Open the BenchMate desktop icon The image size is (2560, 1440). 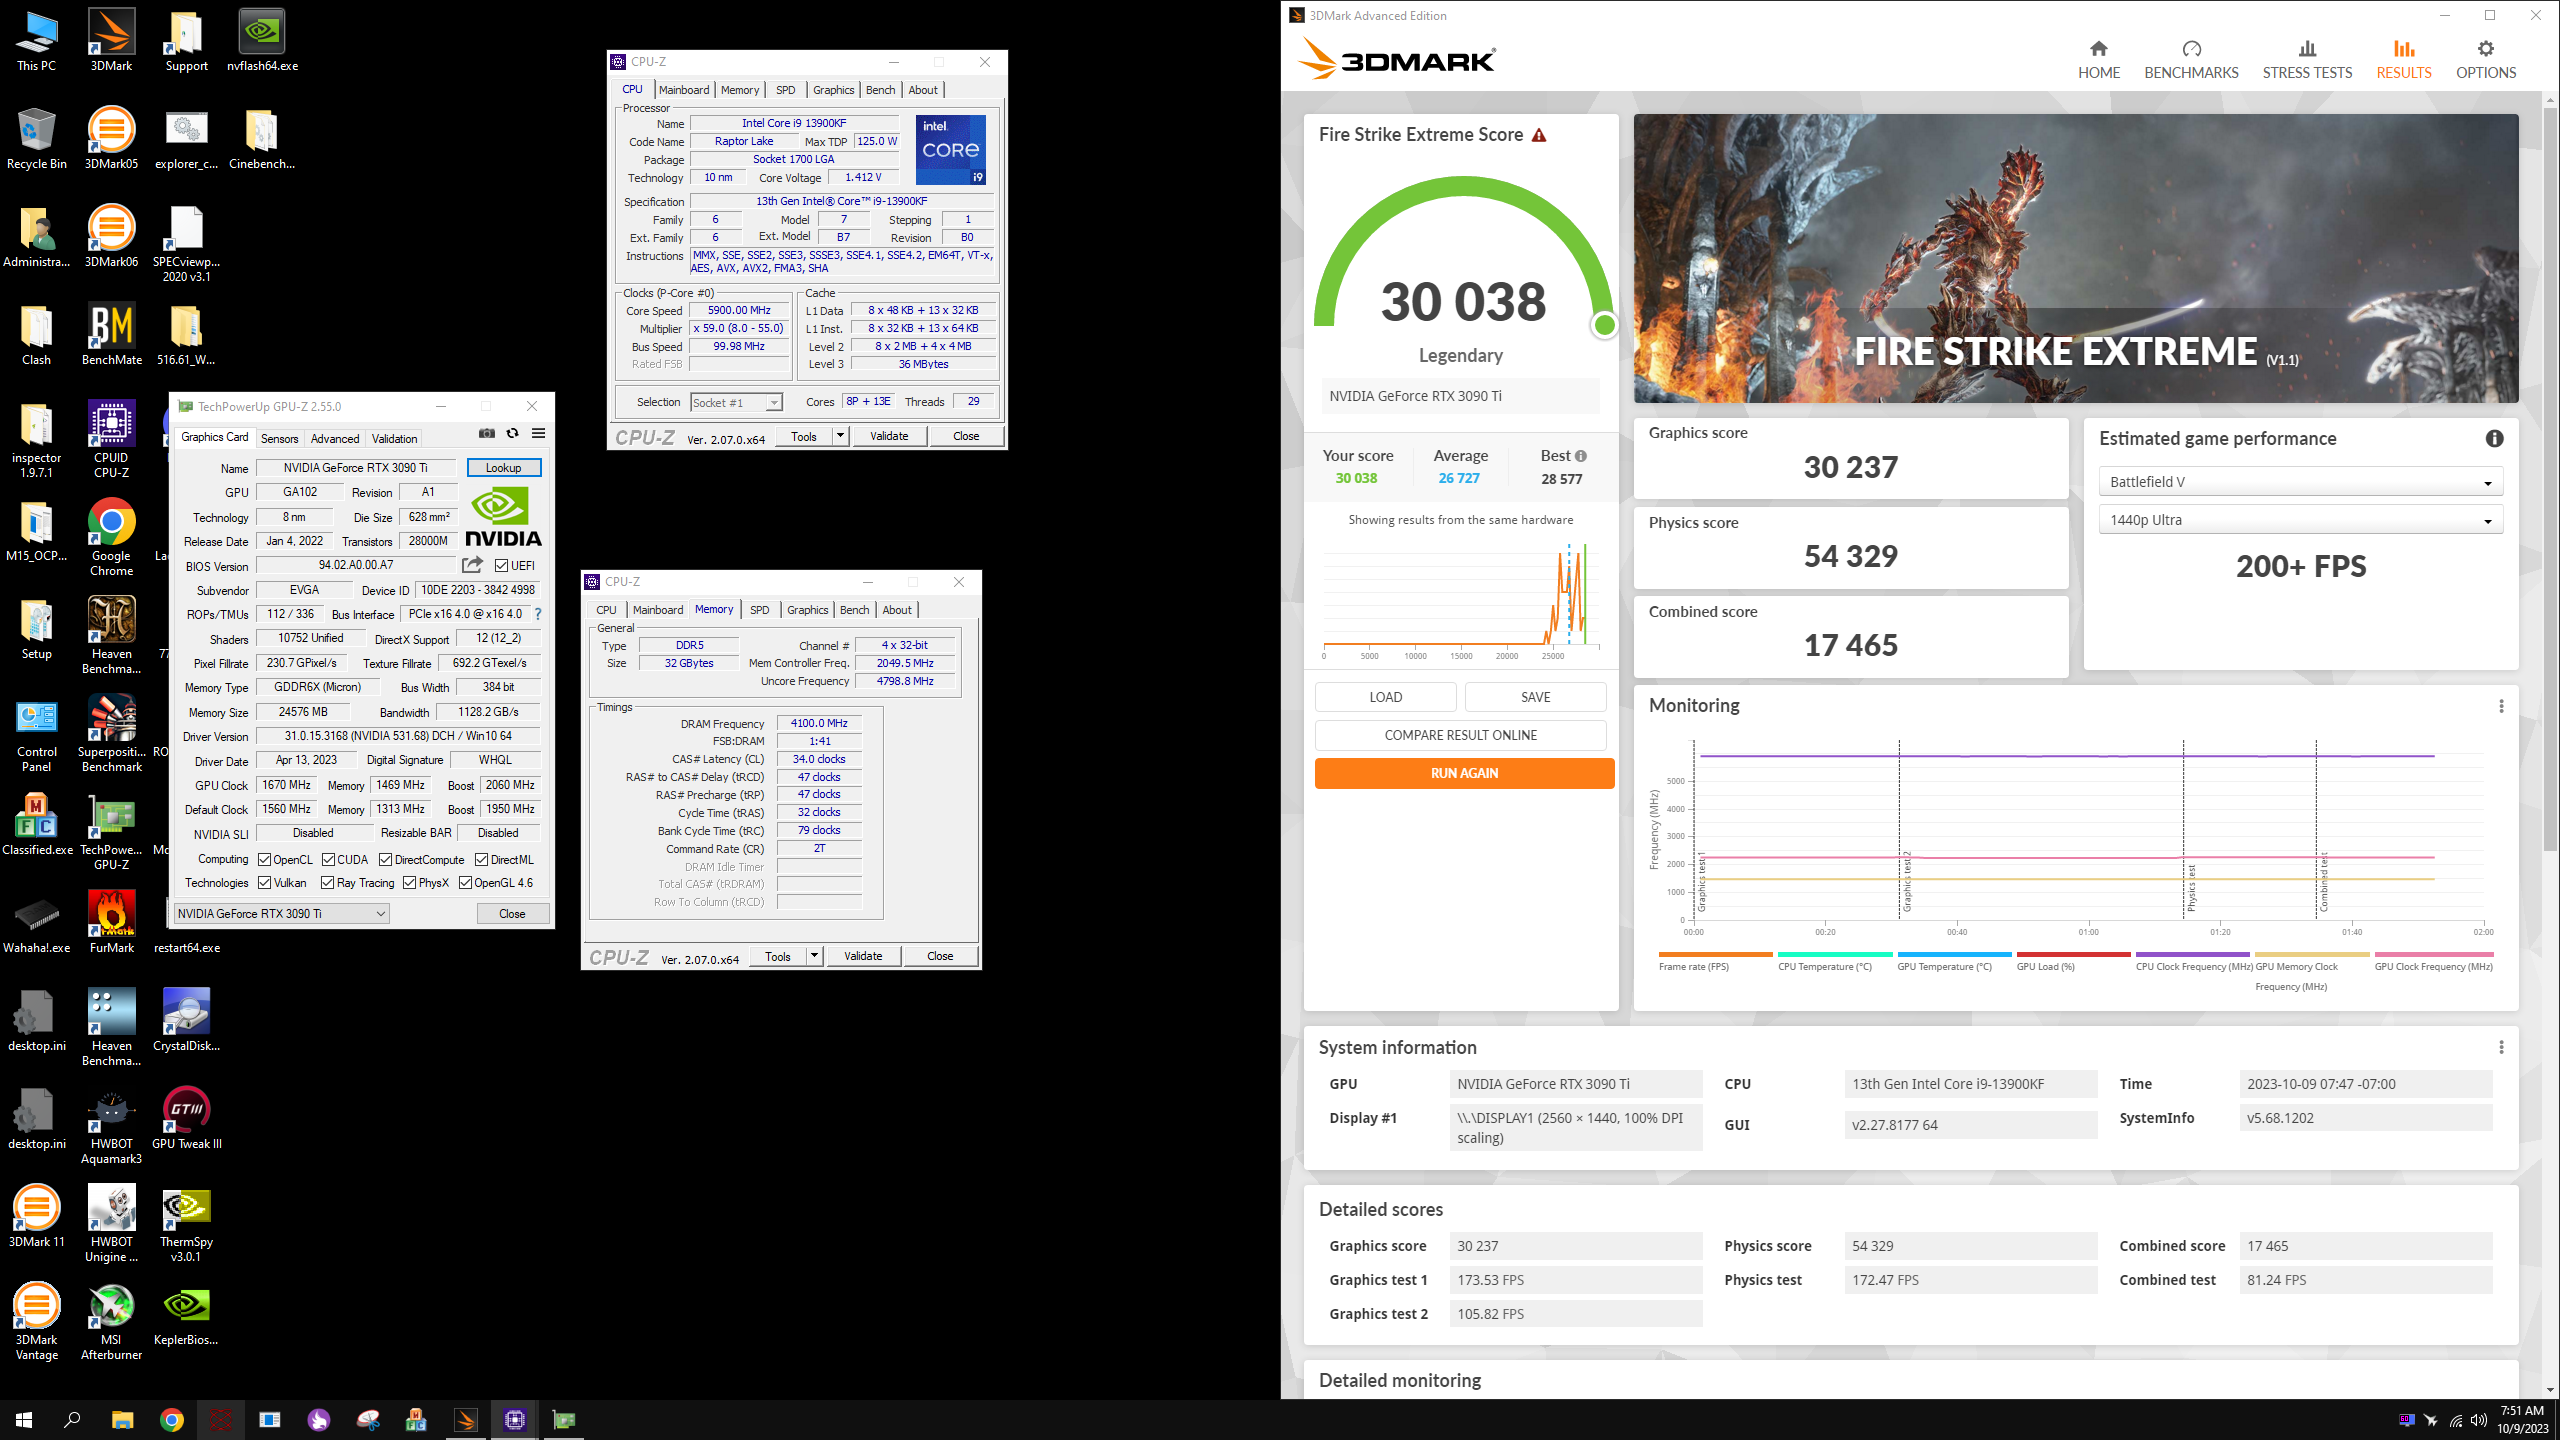tap(111, 335)
